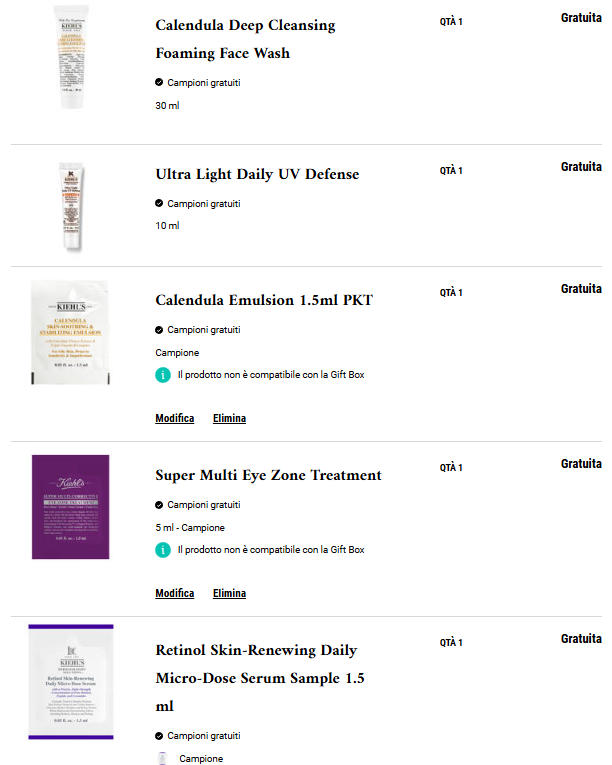View the Calendula Face Wash tube thumbnail
The image size is (612, 765).
tap(72, 57)
